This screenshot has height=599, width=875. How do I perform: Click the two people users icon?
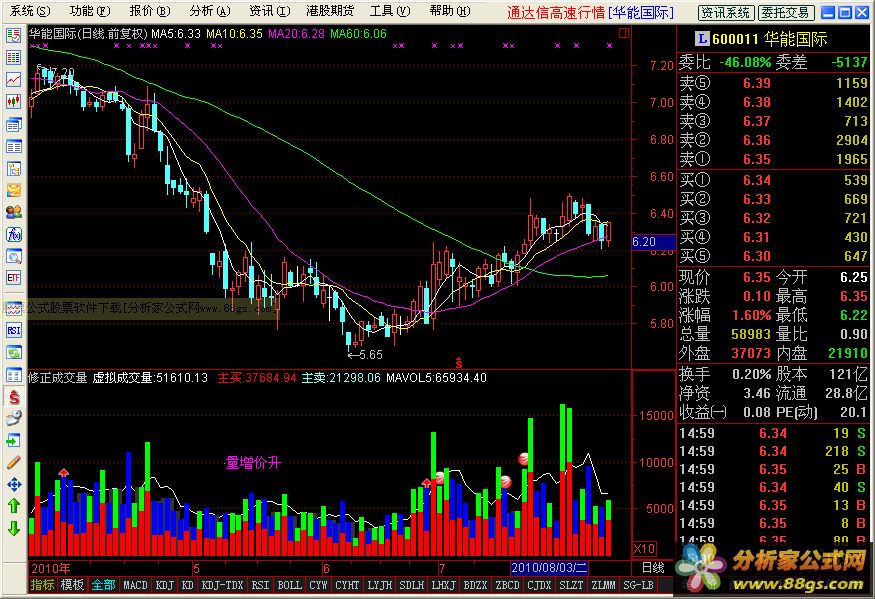tap(13, 212)
